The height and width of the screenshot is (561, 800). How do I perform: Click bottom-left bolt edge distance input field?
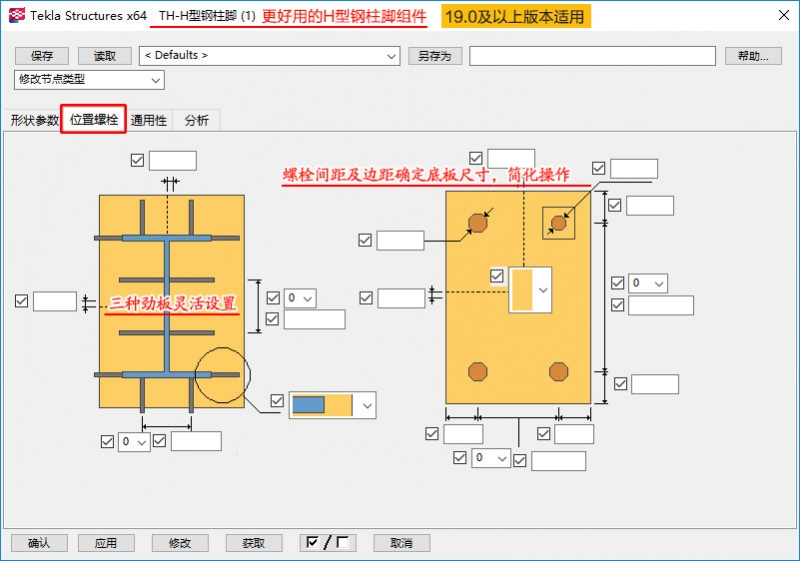coord(463,434)
